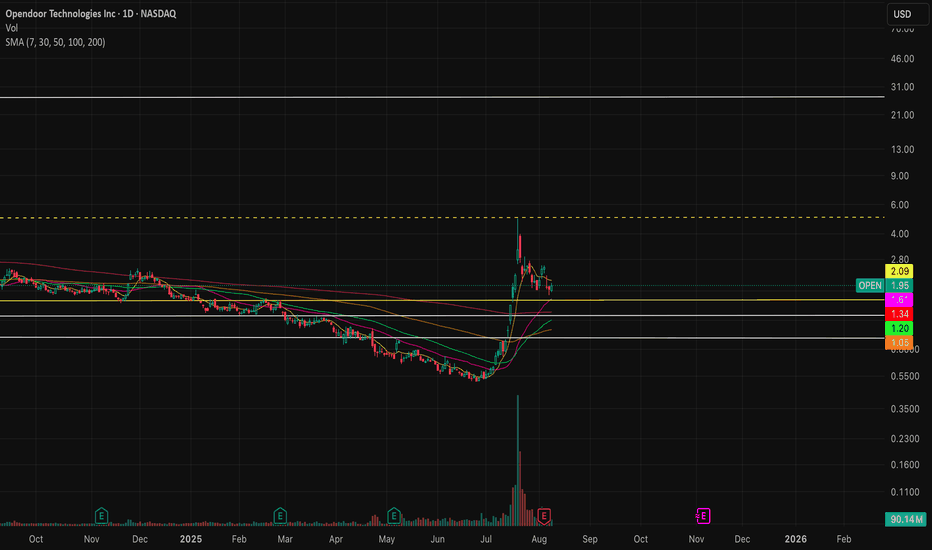
Task: Select the top white horizontal line
Action: (442, 97)
